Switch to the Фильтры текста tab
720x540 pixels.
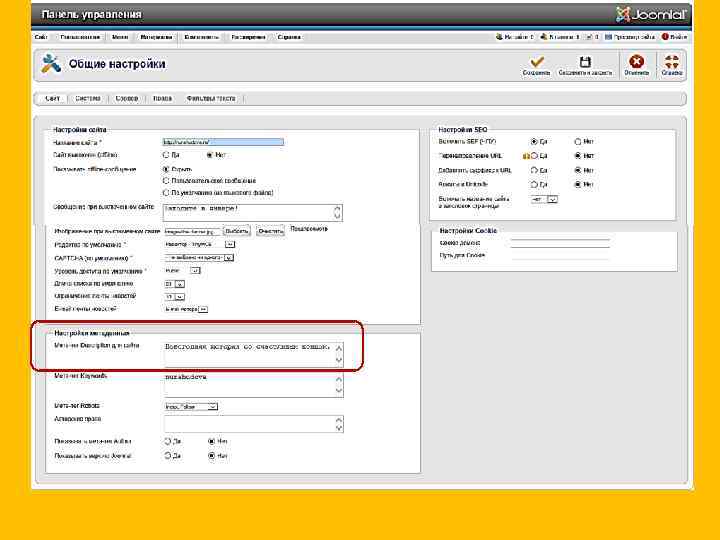(x=211, y=98)
